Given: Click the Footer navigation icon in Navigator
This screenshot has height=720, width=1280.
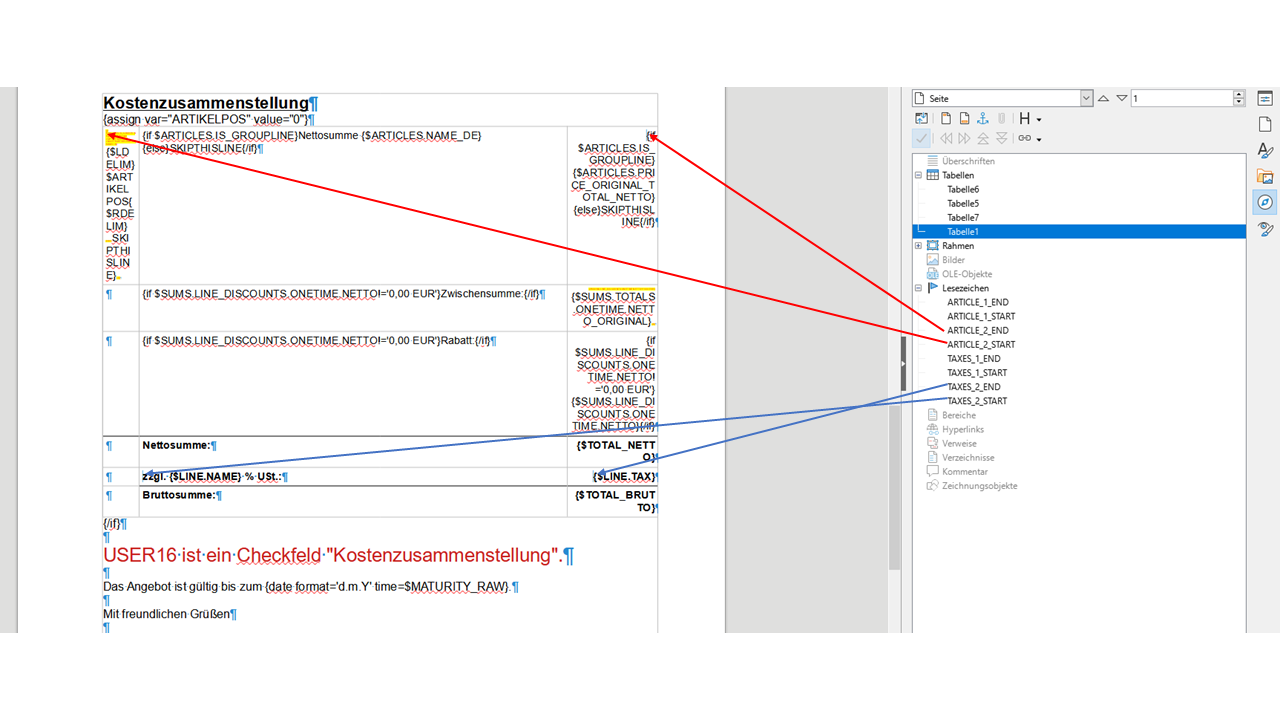Looking at the screenshot, I should [963, 119].
